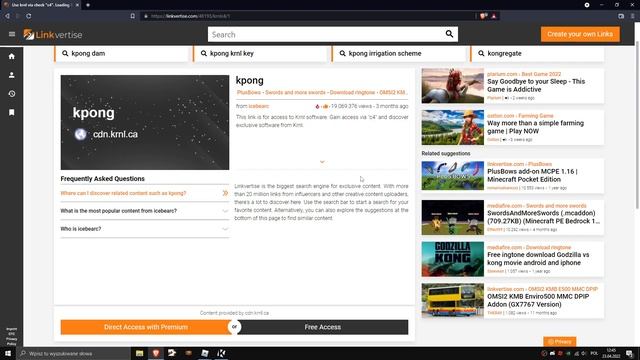Open Say Goodbye to your Sleep ad
The width and height of the screenshot is (640, 360).
pos(536,85)
